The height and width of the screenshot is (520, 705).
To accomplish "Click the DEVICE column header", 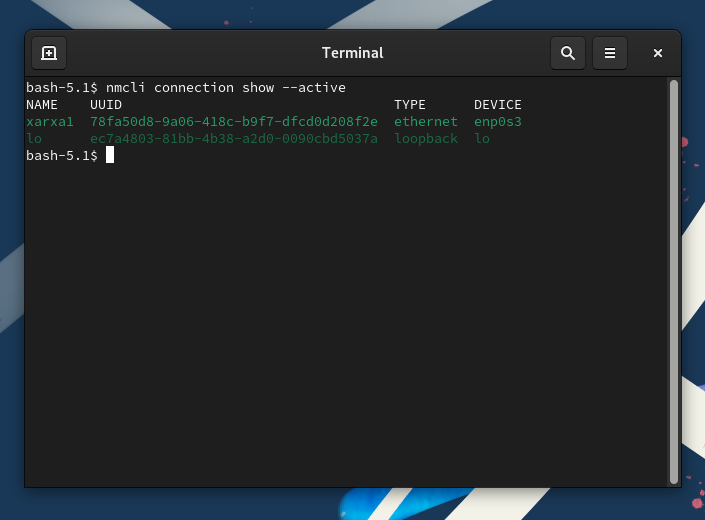I will click(x=498, y=105).
